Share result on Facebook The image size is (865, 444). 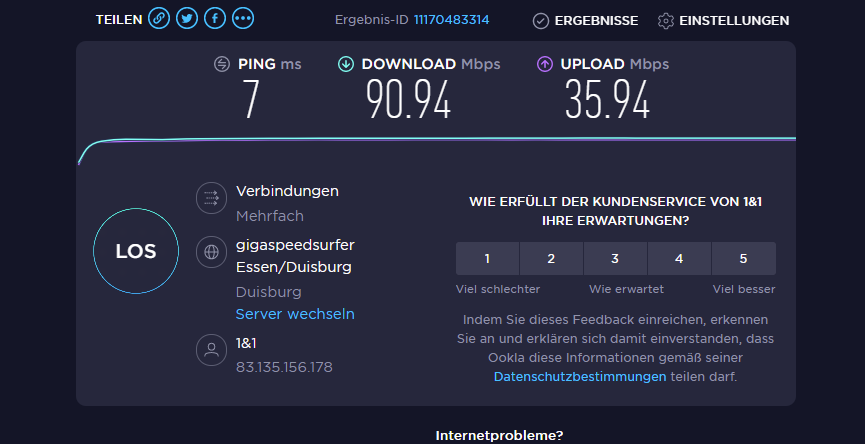tap(215, 19)
